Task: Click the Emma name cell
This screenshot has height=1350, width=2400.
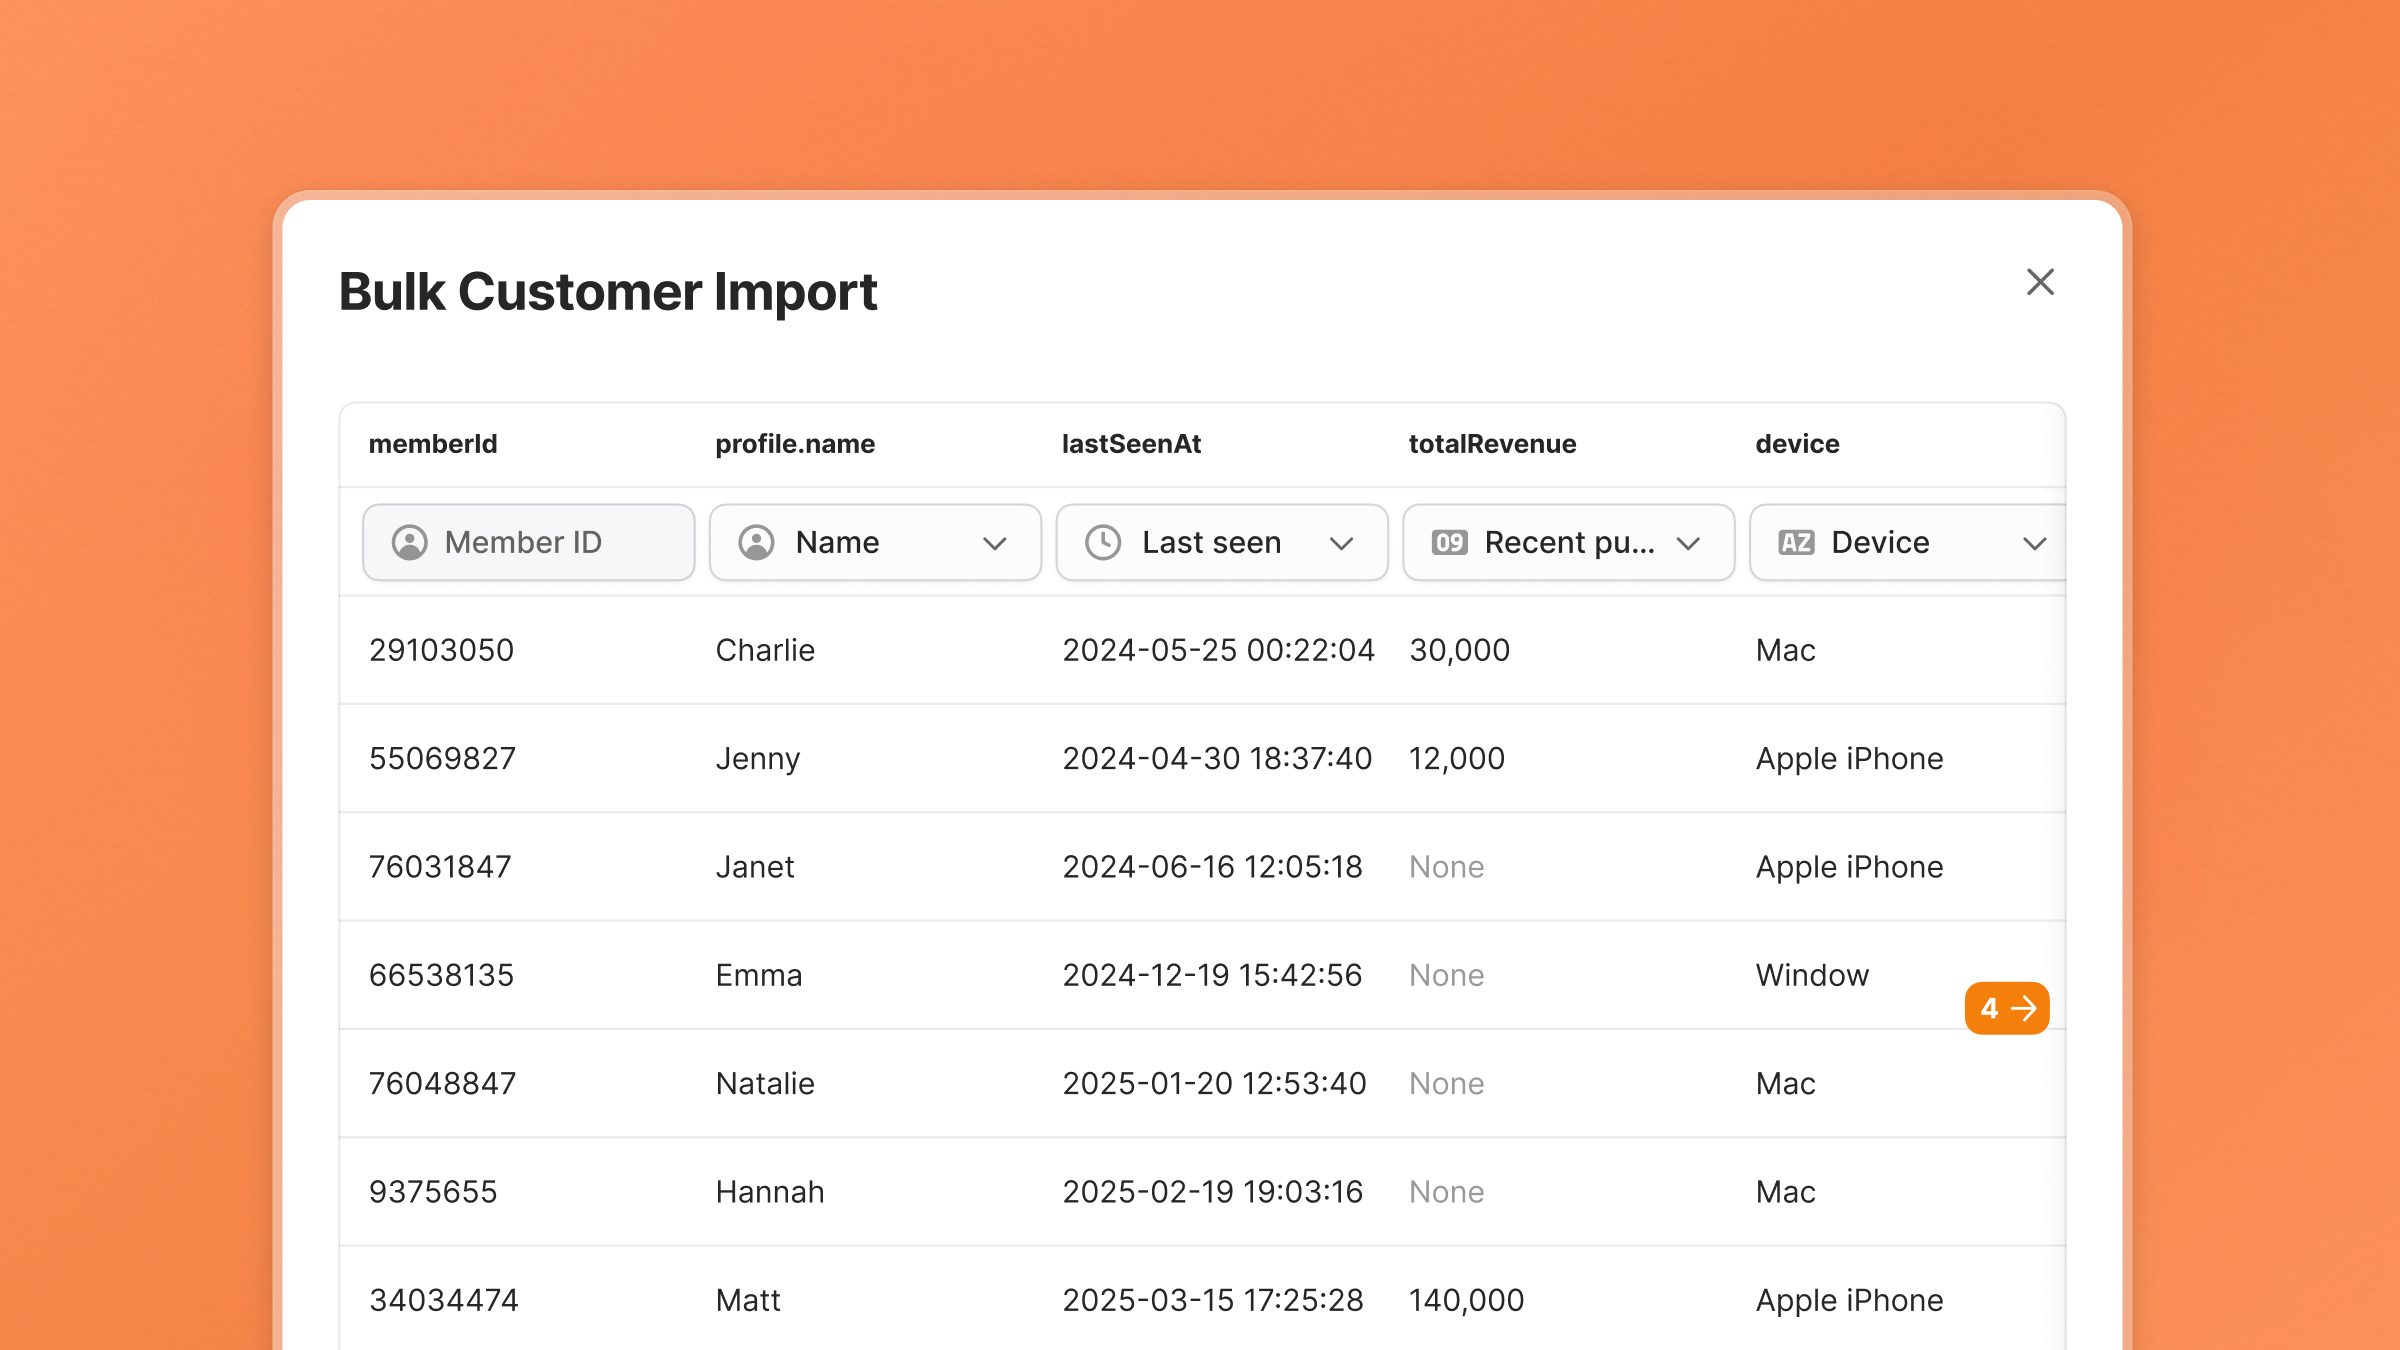Action: 759,975
